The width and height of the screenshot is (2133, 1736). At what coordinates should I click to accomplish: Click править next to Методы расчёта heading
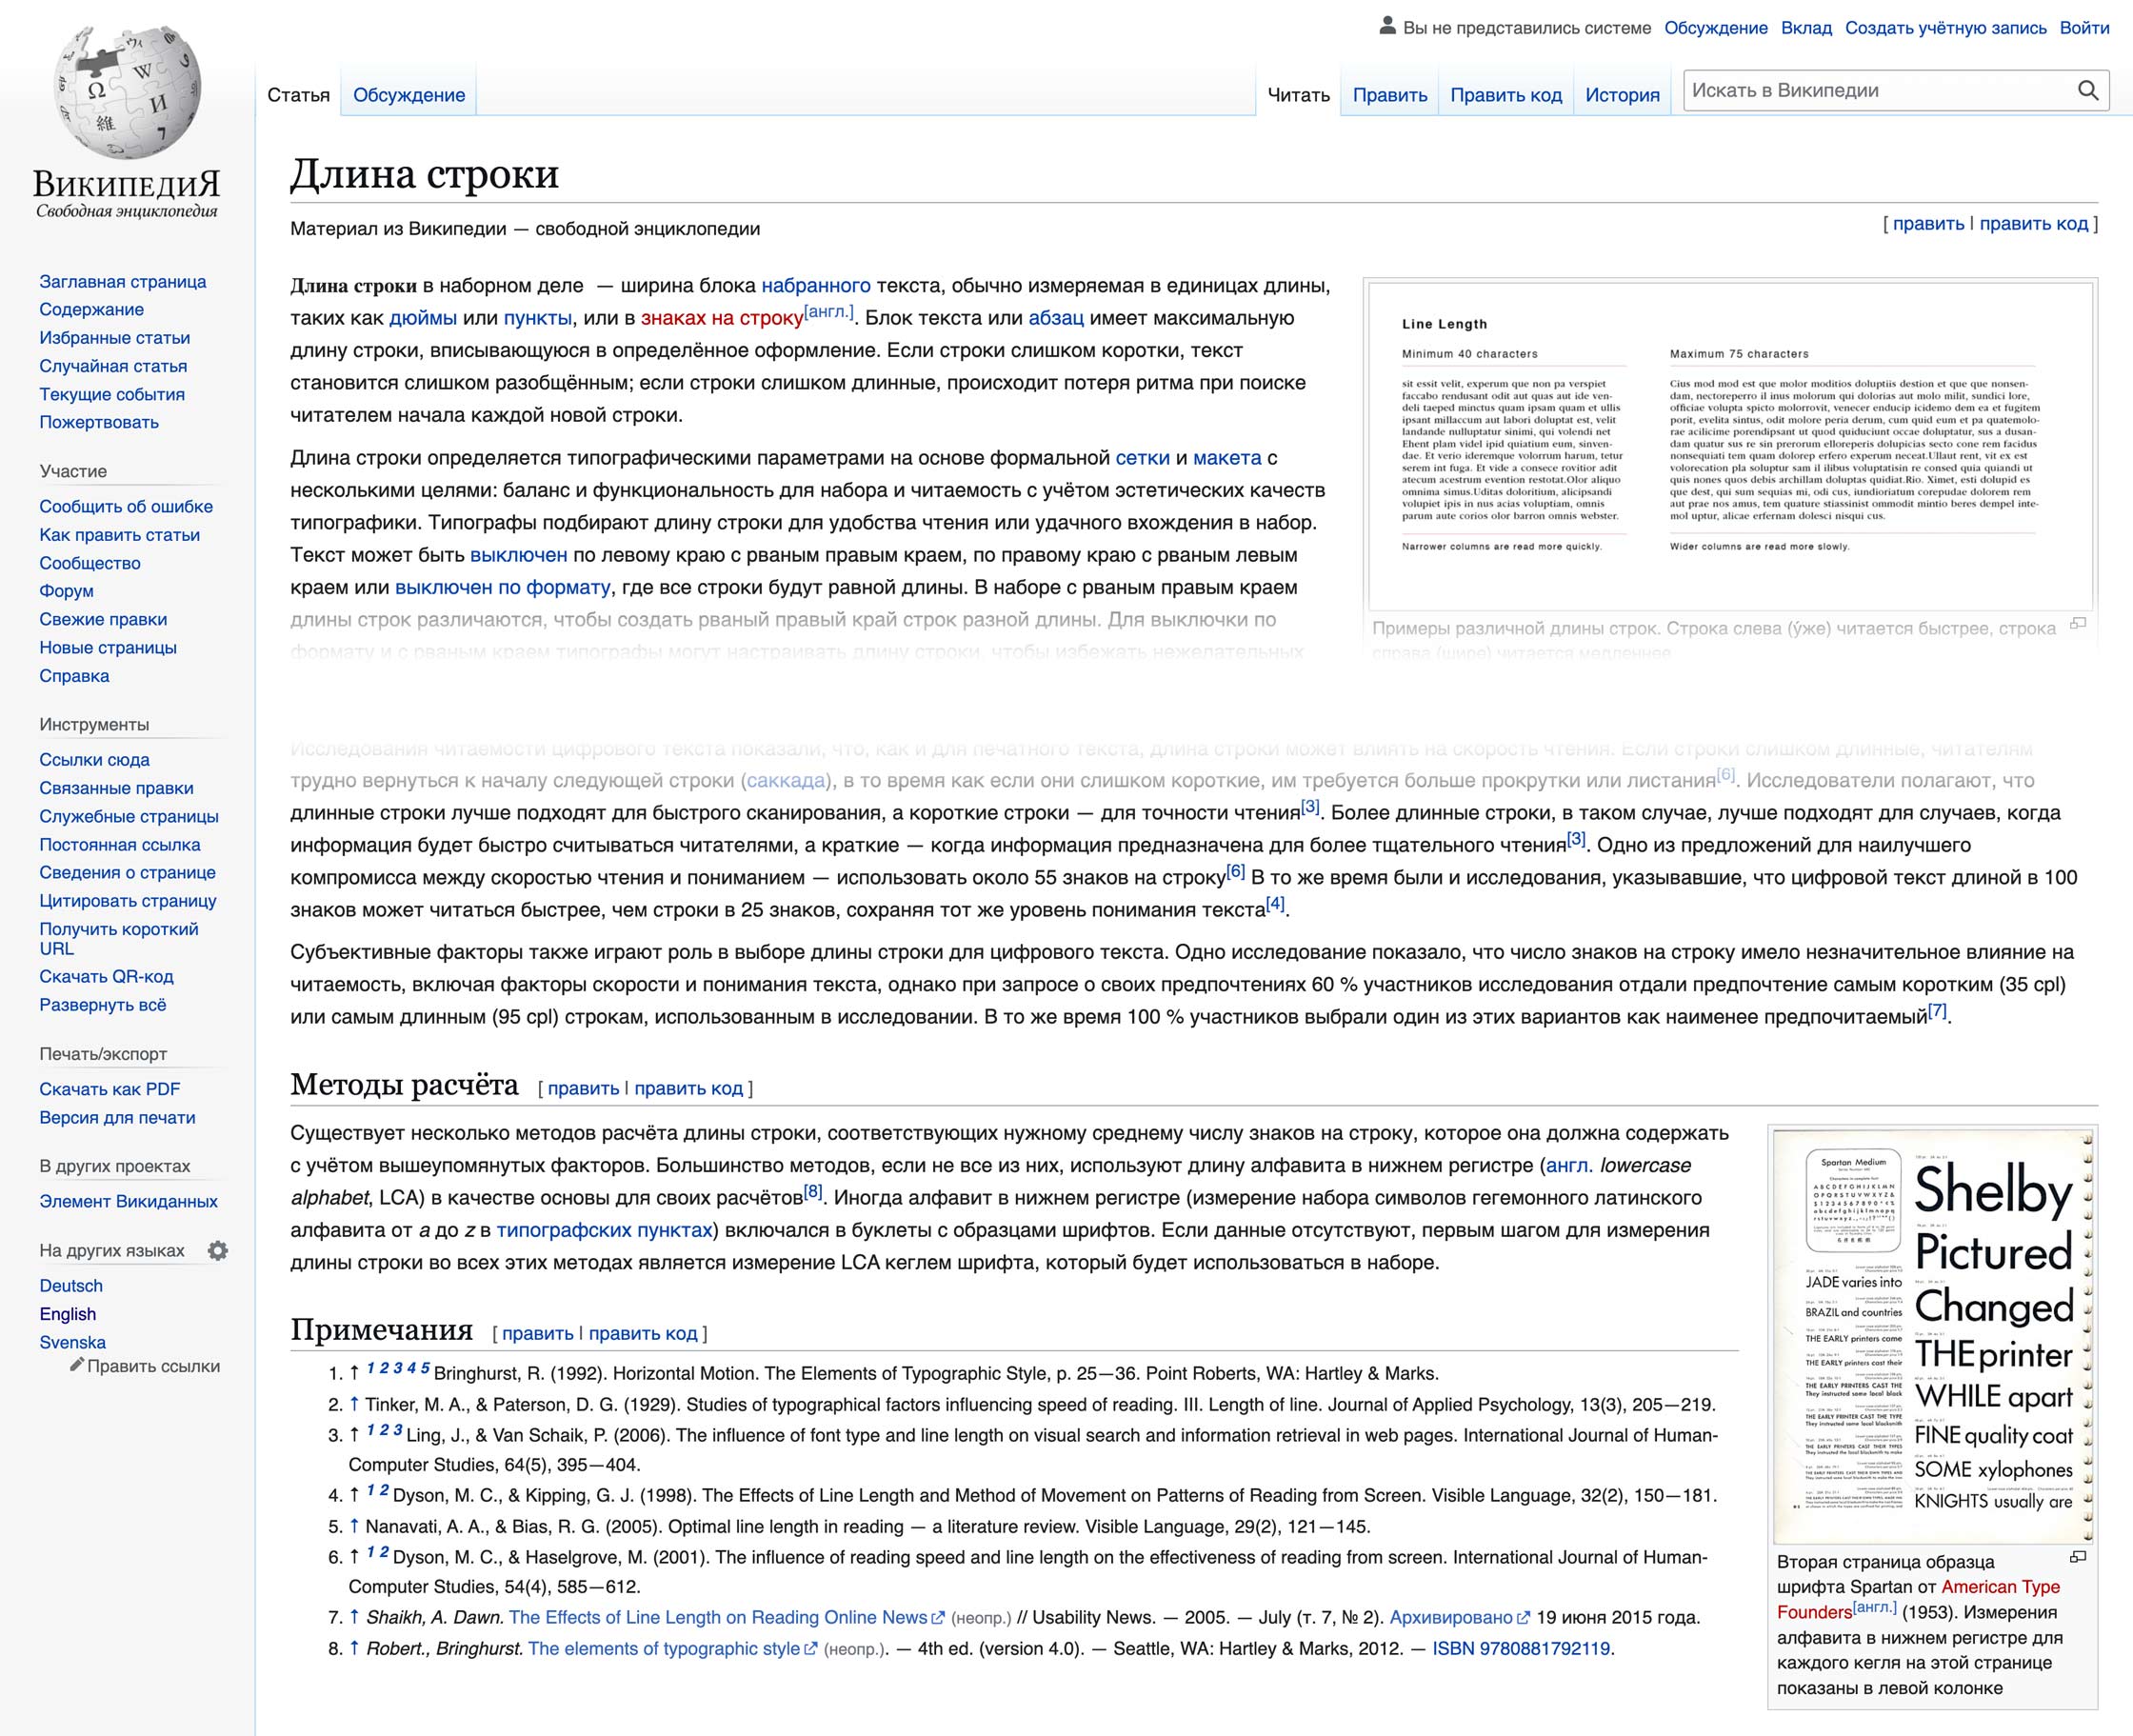tap(583, 1088)
